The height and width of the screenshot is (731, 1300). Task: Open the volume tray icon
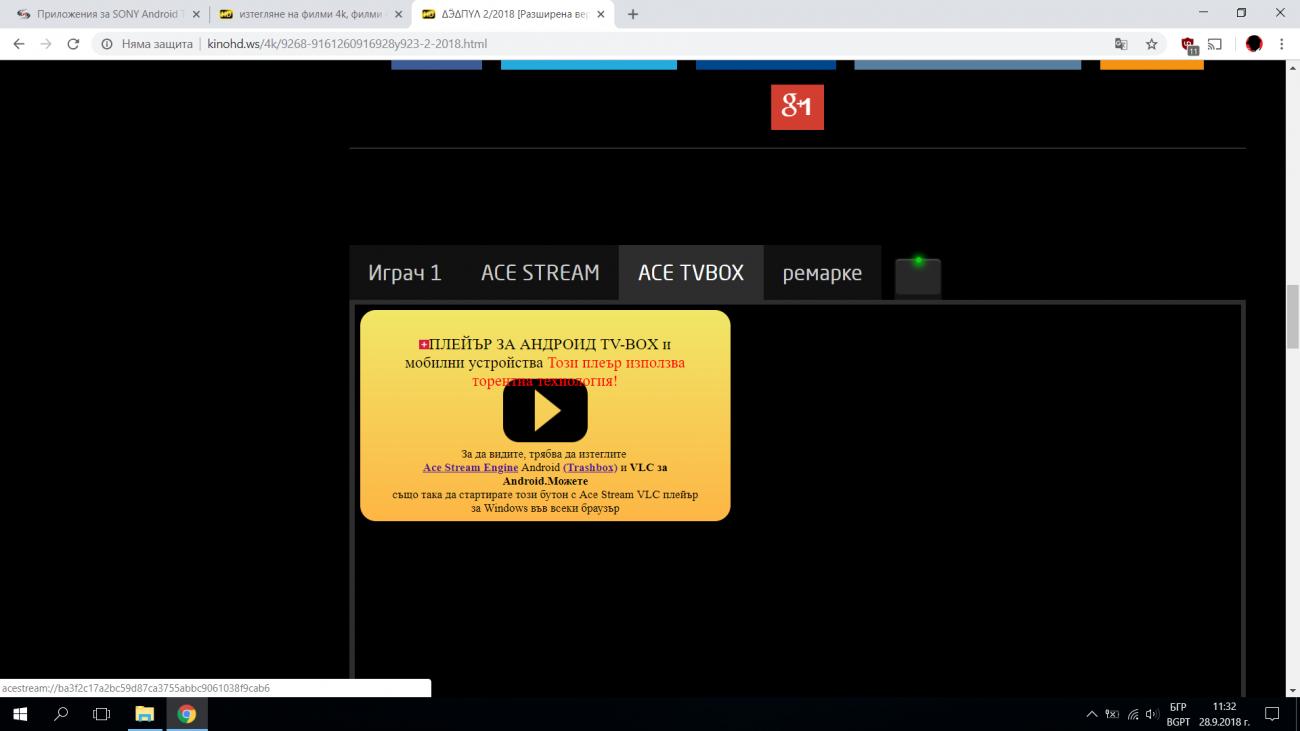[x=1152, y=714]
